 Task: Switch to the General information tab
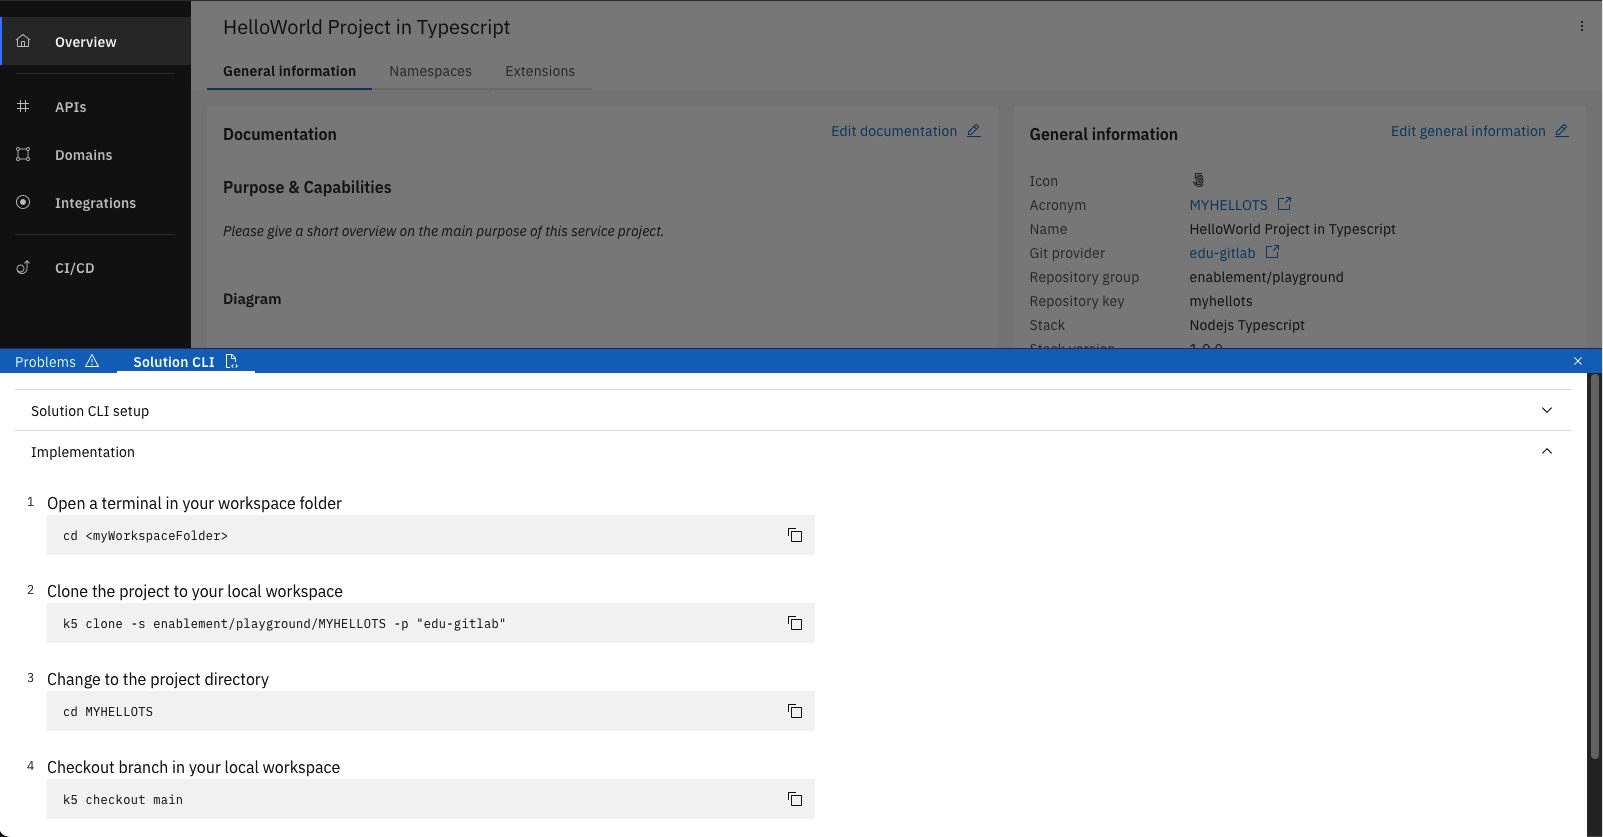click(x=289, y=71)
